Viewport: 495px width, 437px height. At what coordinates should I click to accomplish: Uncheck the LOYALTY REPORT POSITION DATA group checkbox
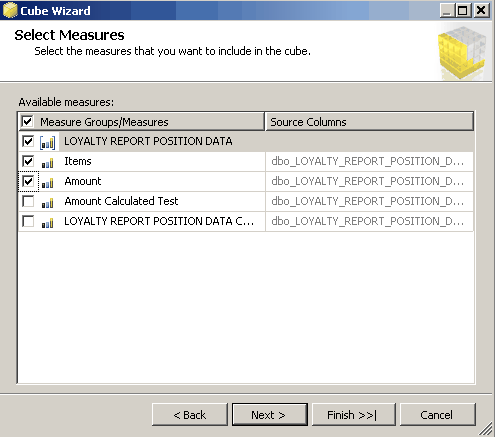click(28, 141)
